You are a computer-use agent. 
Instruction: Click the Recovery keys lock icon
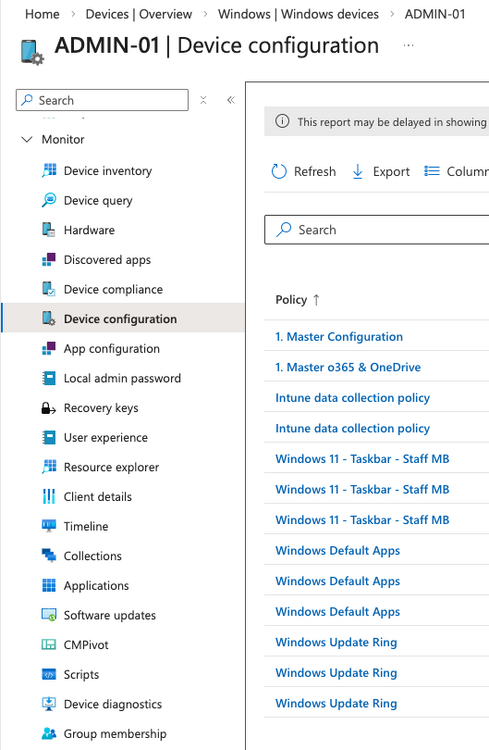pos(49,408)
